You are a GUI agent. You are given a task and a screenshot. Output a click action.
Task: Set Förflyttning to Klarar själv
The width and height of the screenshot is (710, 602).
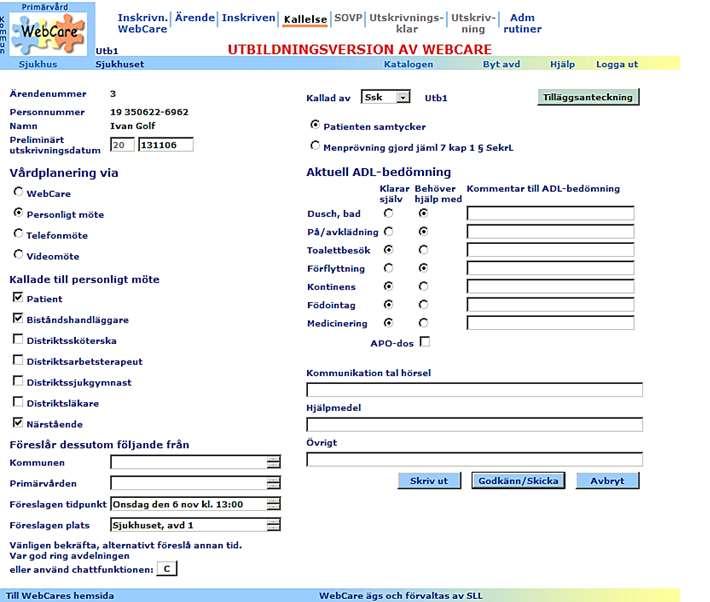(389, 268)
